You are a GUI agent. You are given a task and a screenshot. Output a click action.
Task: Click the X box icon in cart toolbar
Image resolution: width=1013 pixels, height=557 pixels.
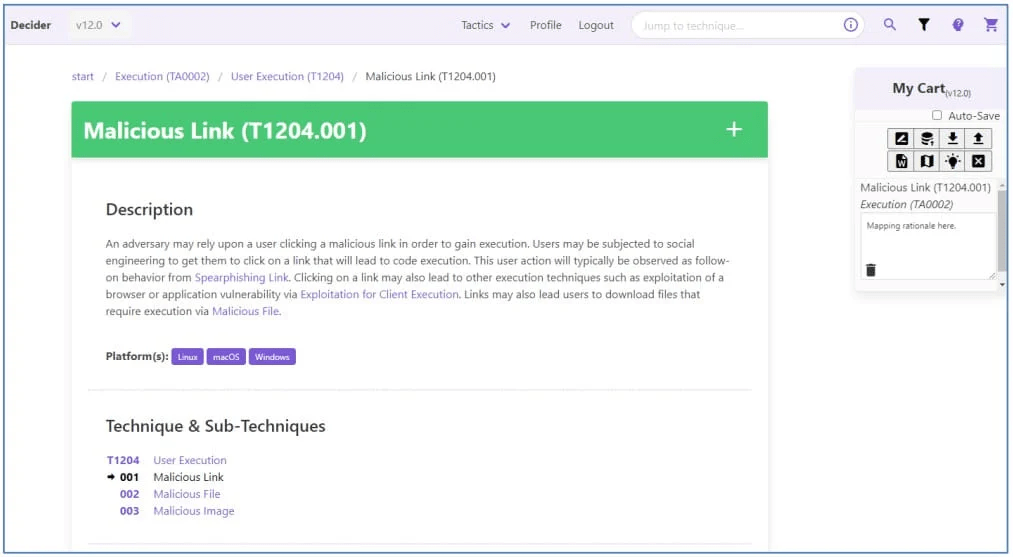(x=978, y=161)
